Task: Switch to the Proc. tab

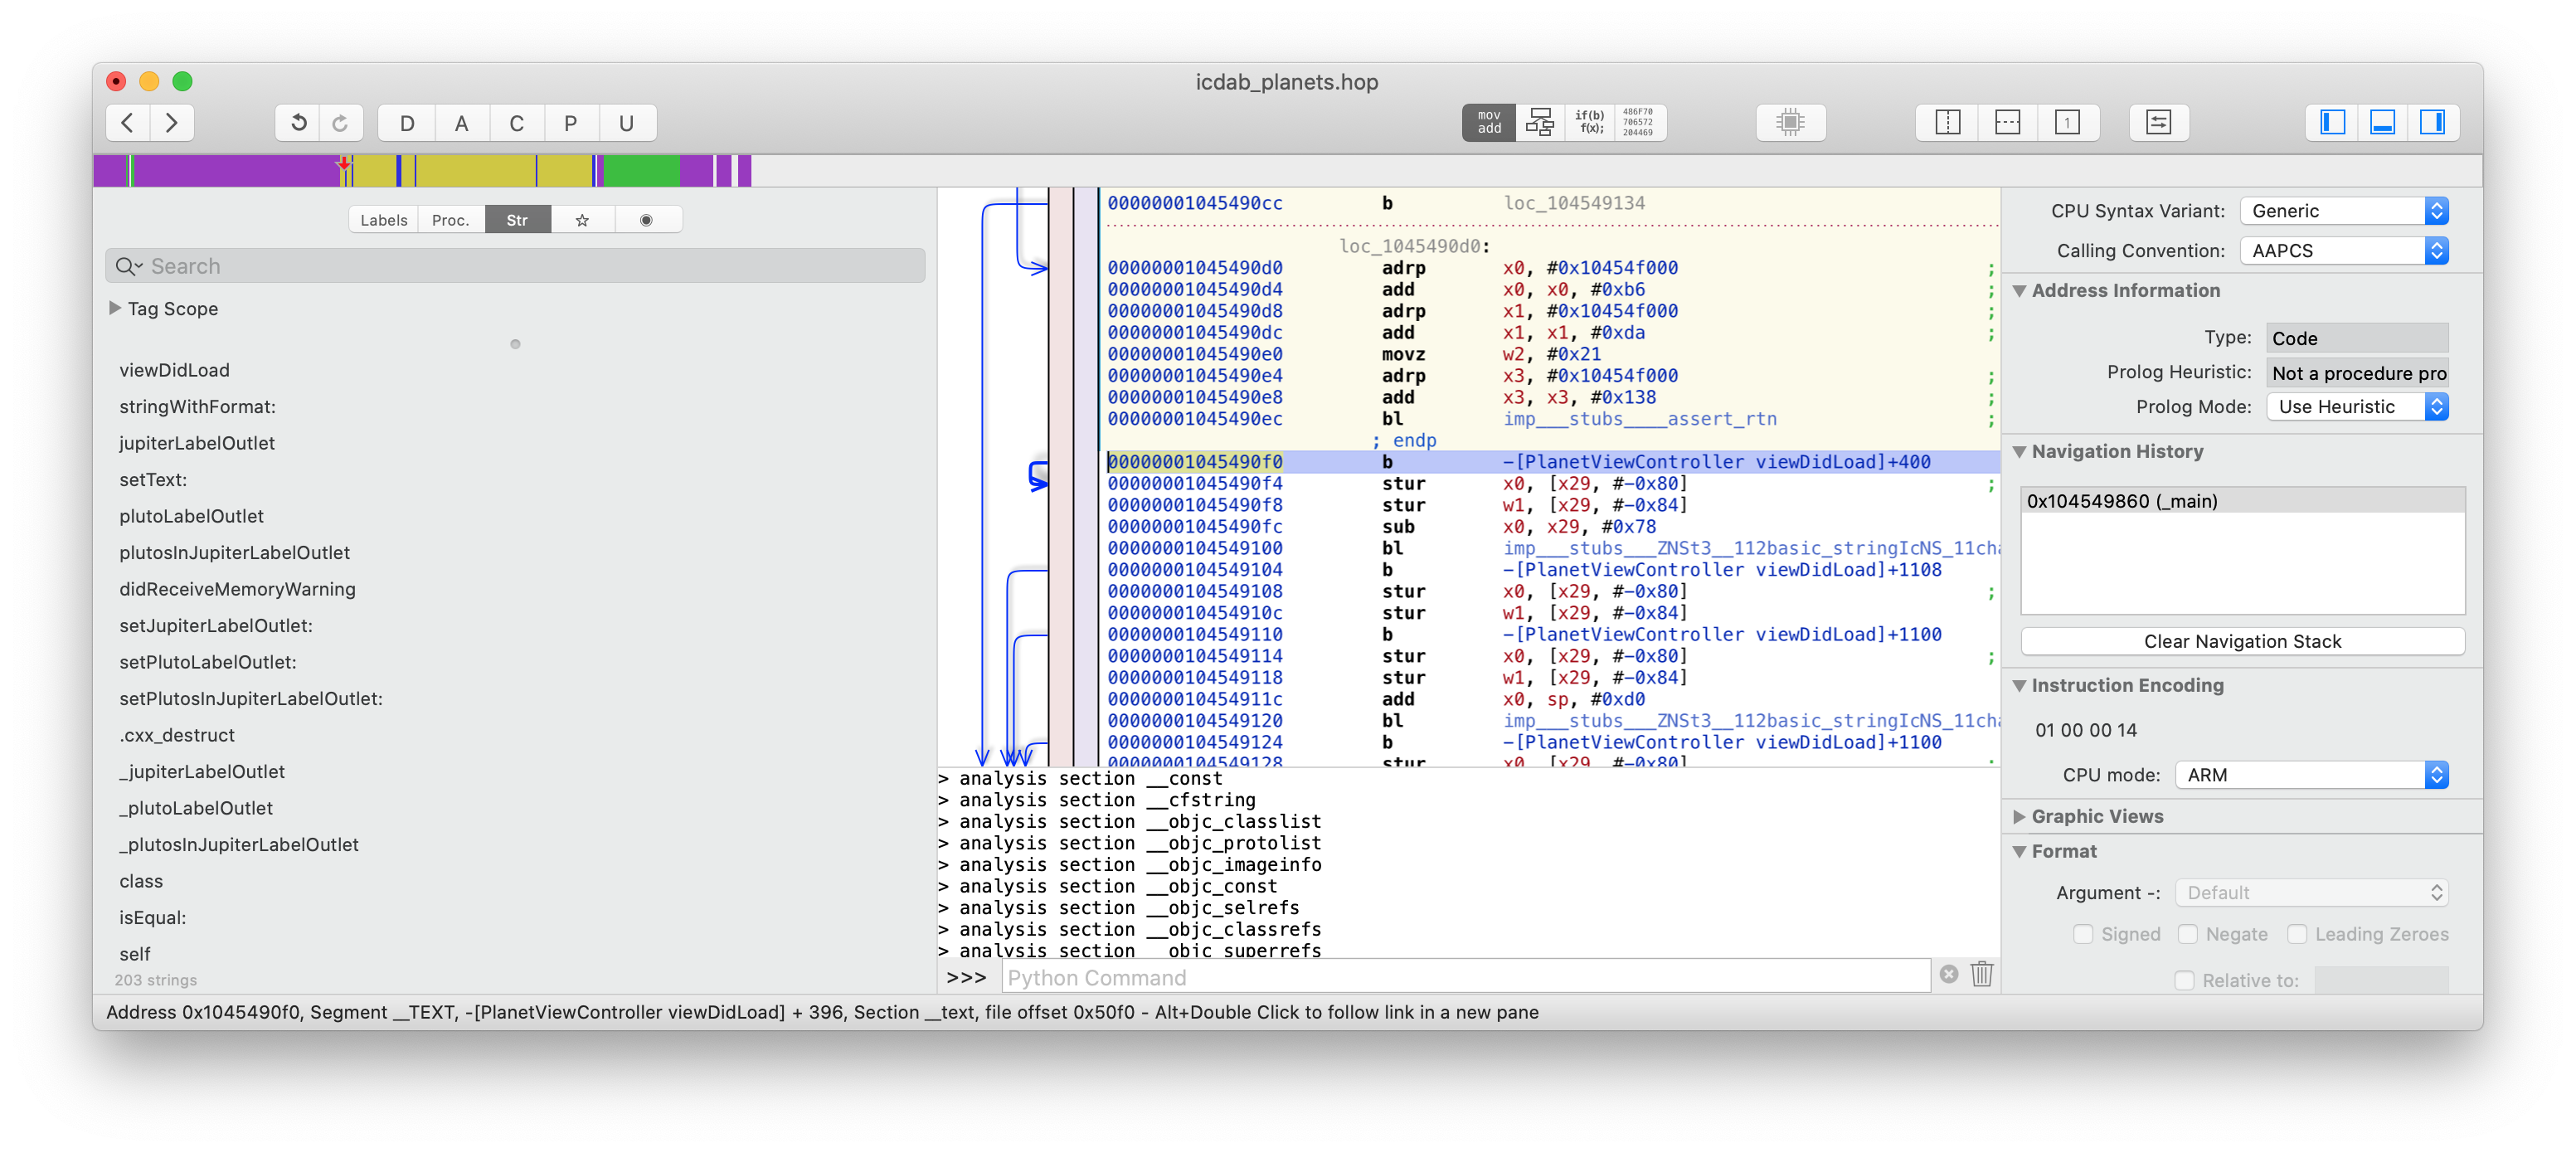Action: [450, 220]
